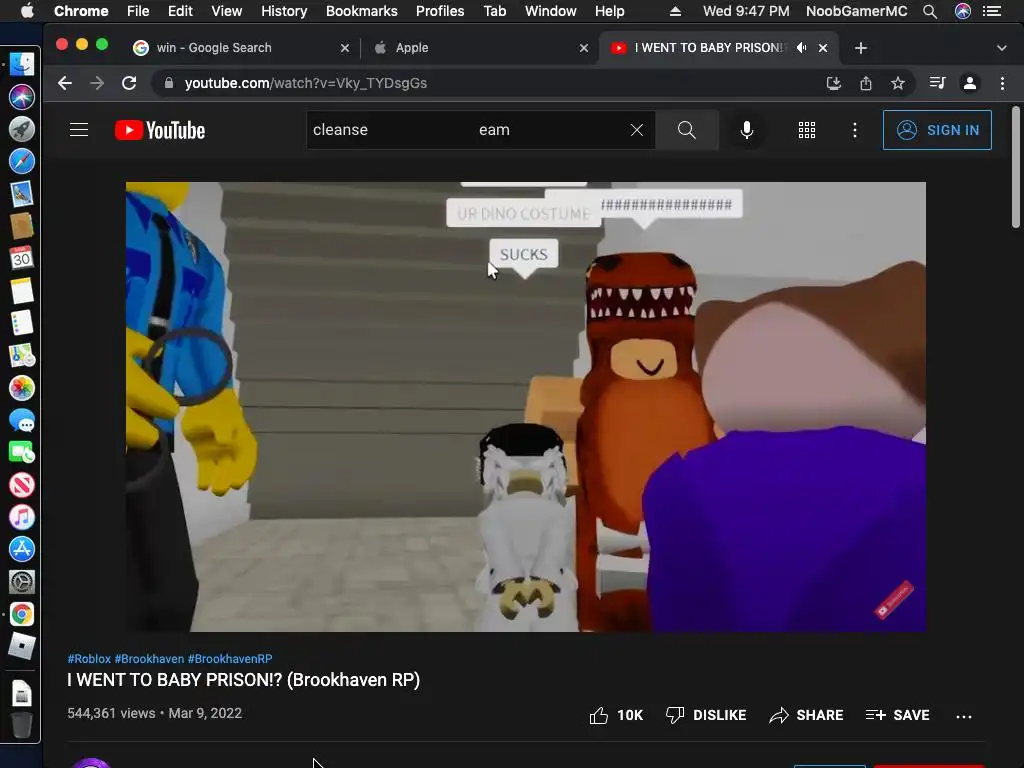This screenshot has height=768, width=1024.
Task: Open the Apple menu
Action: [x=27, y=11]
